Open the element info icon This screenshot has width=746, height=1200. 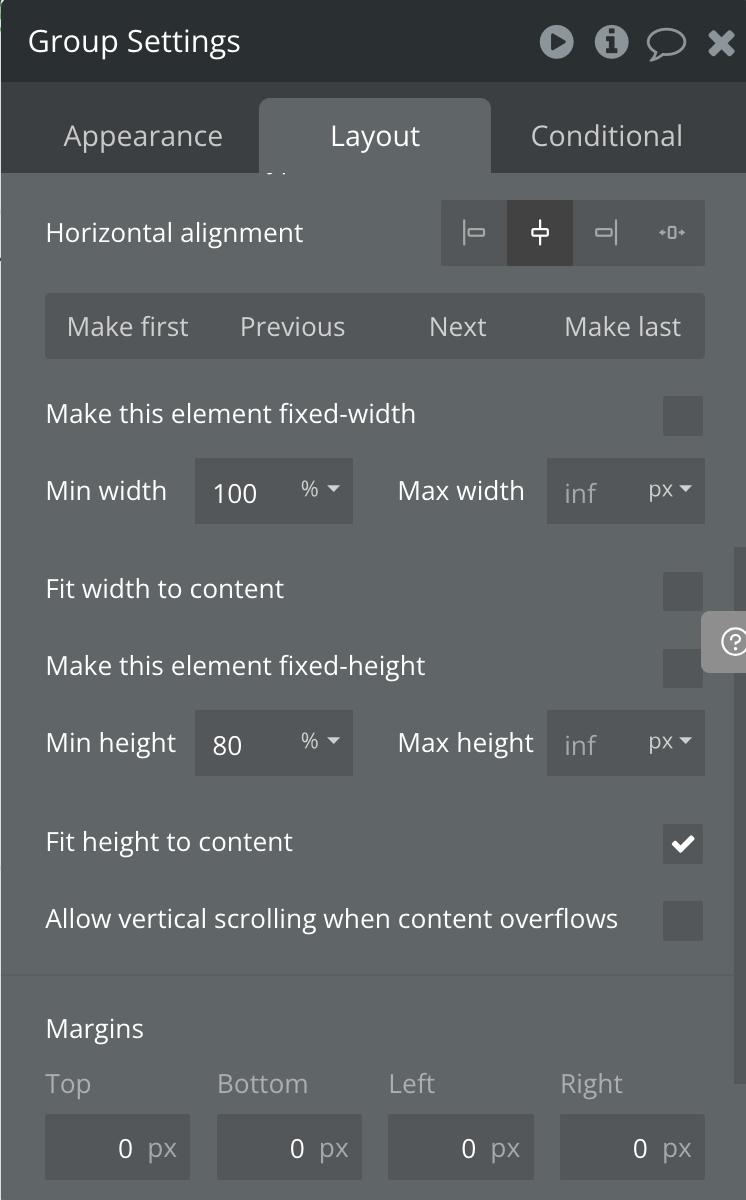pos(611,42)
